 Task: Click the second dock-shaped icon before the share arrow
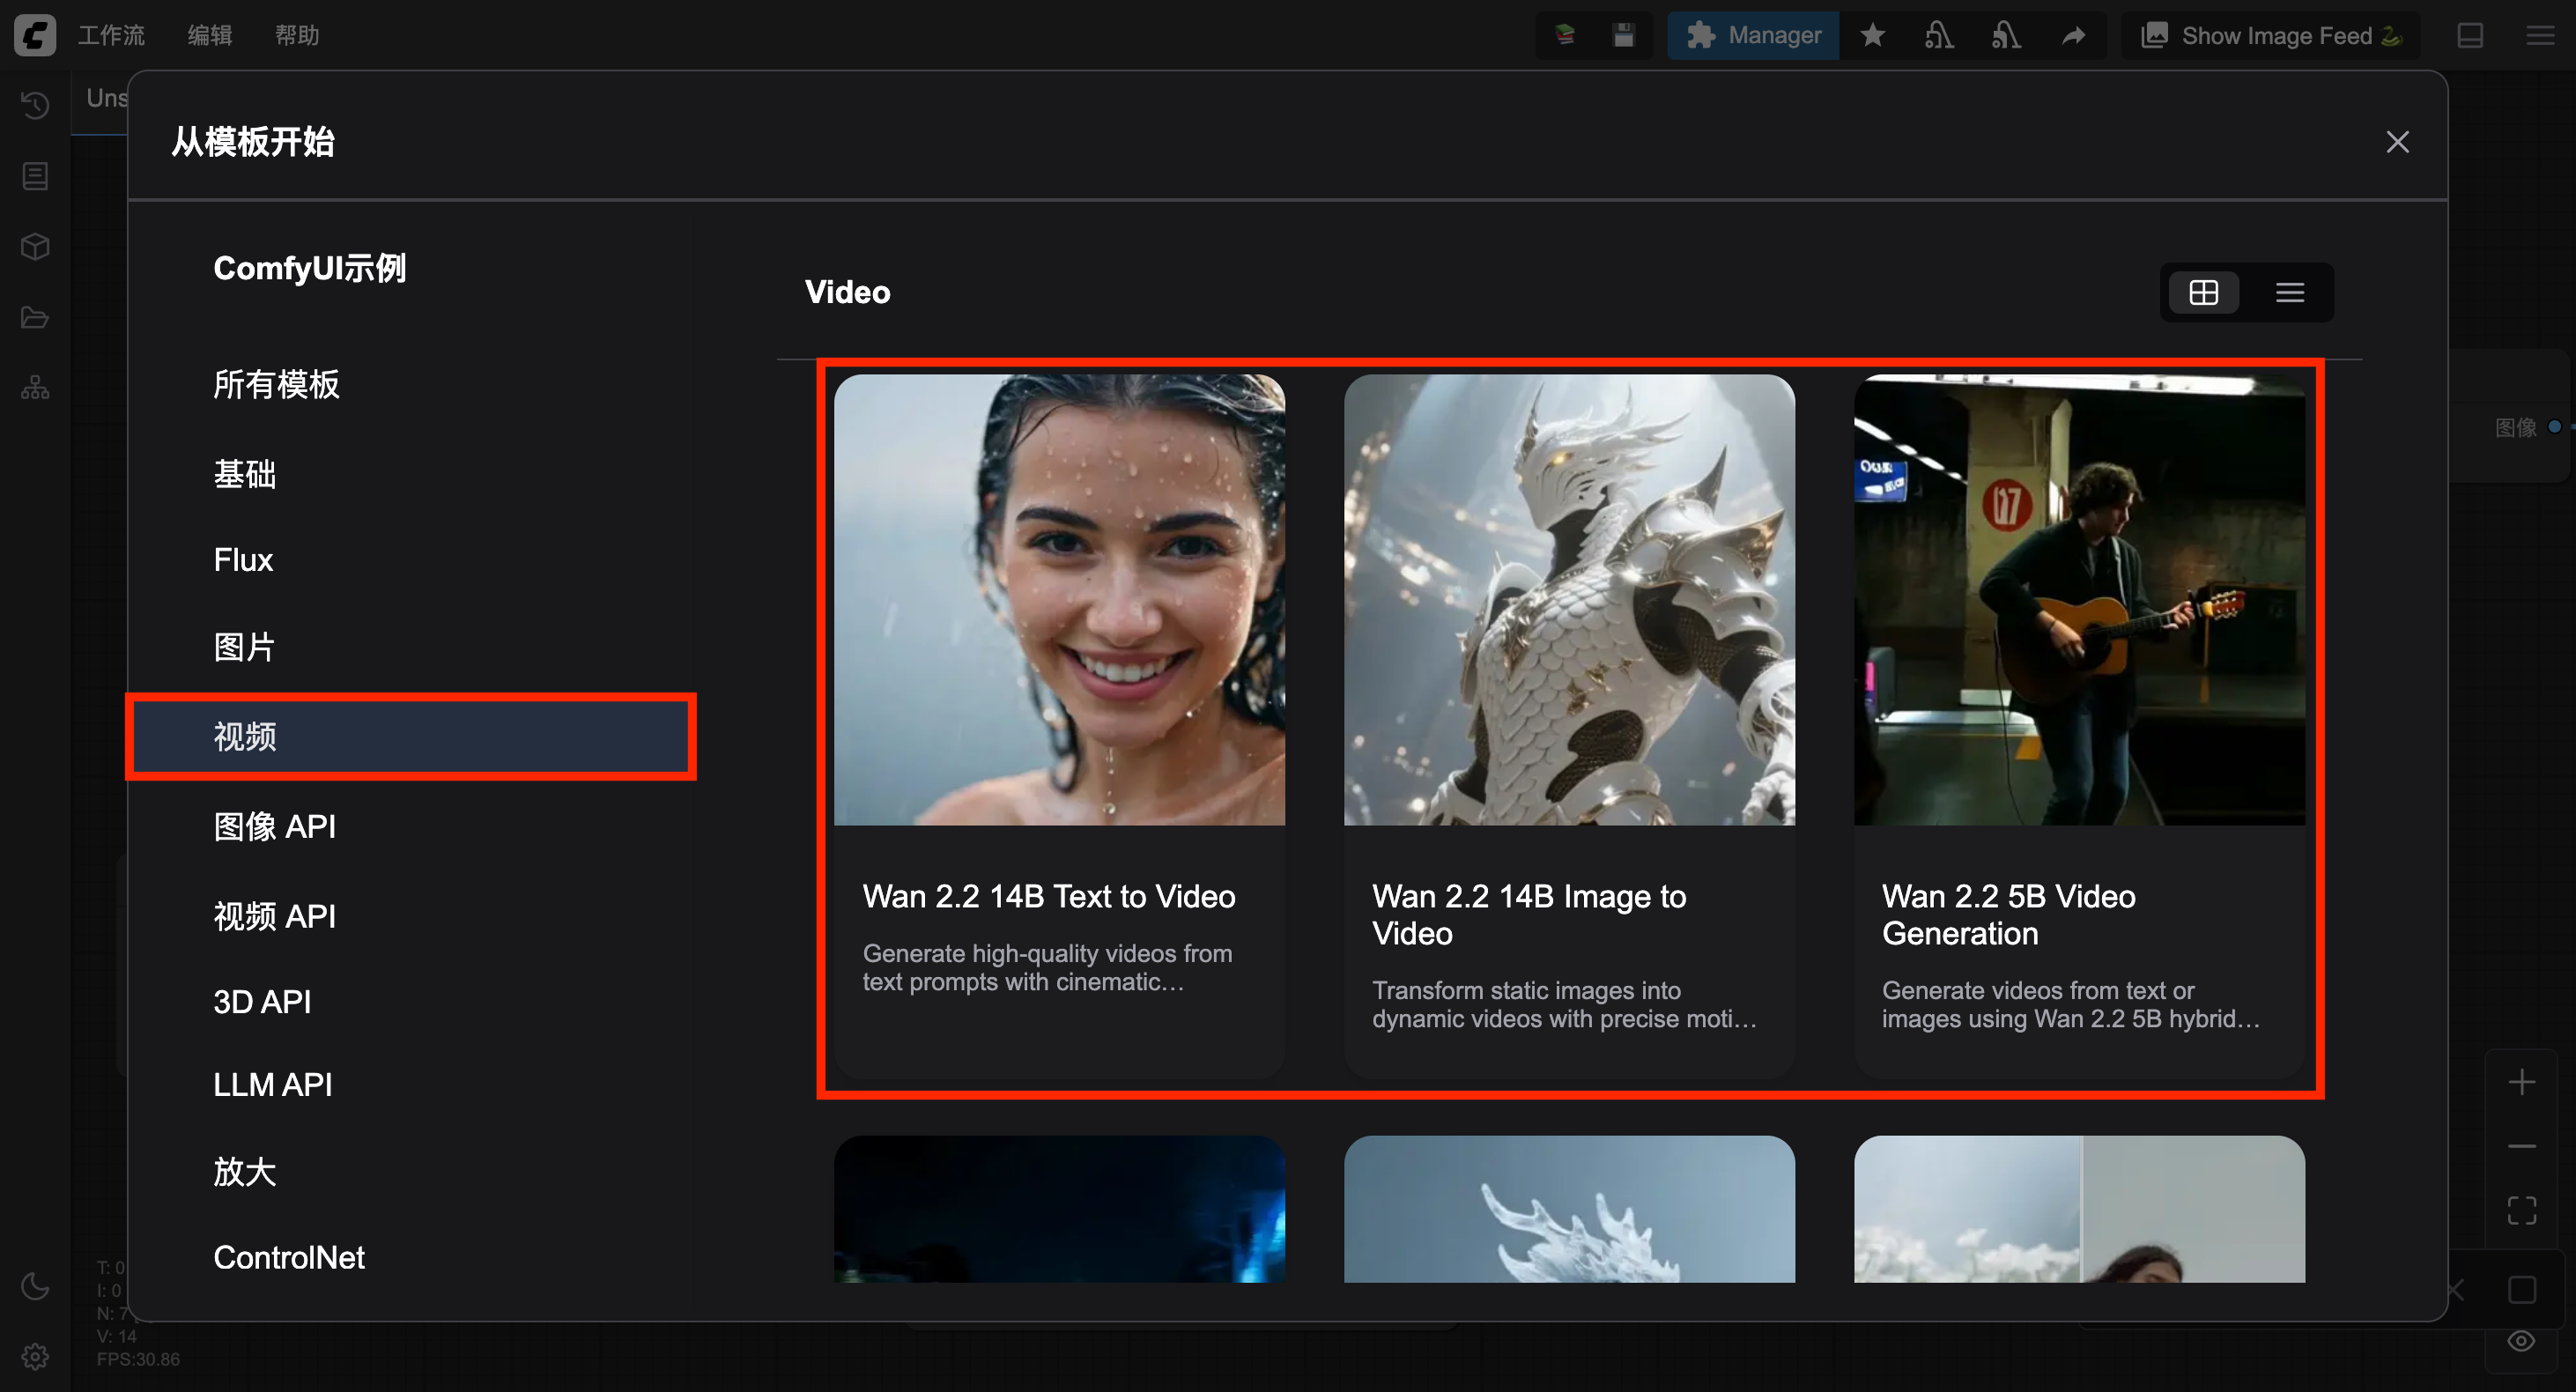tap(2006, 35)
